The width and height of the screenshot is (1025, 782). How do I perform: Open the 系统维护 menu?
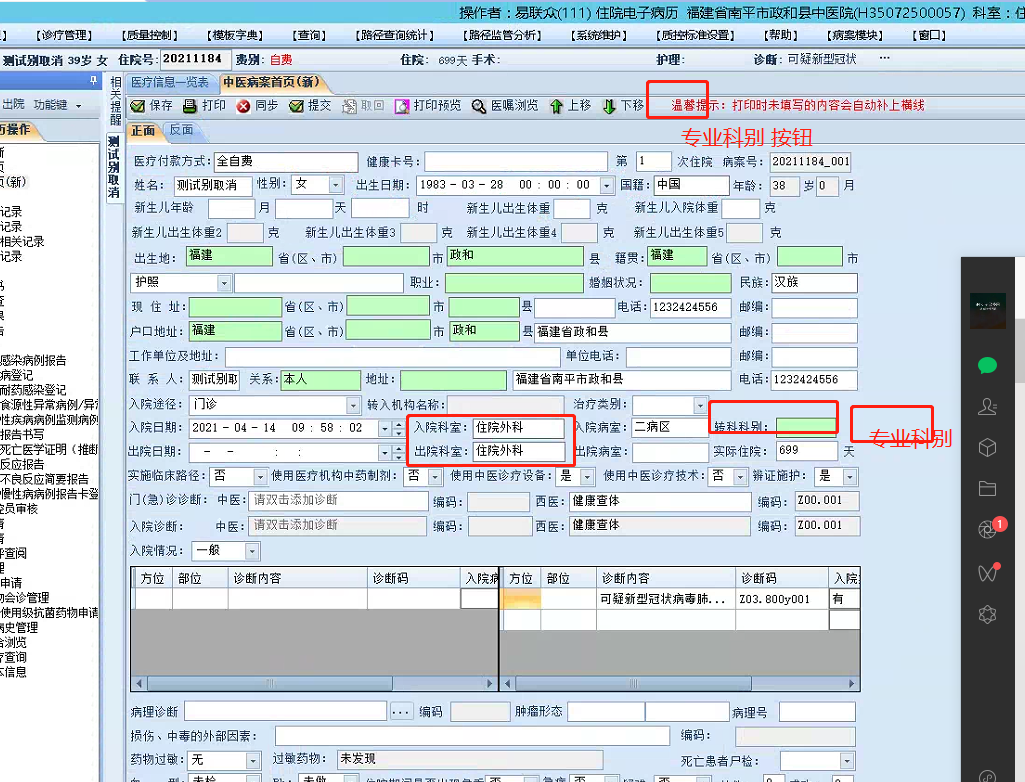599,35
